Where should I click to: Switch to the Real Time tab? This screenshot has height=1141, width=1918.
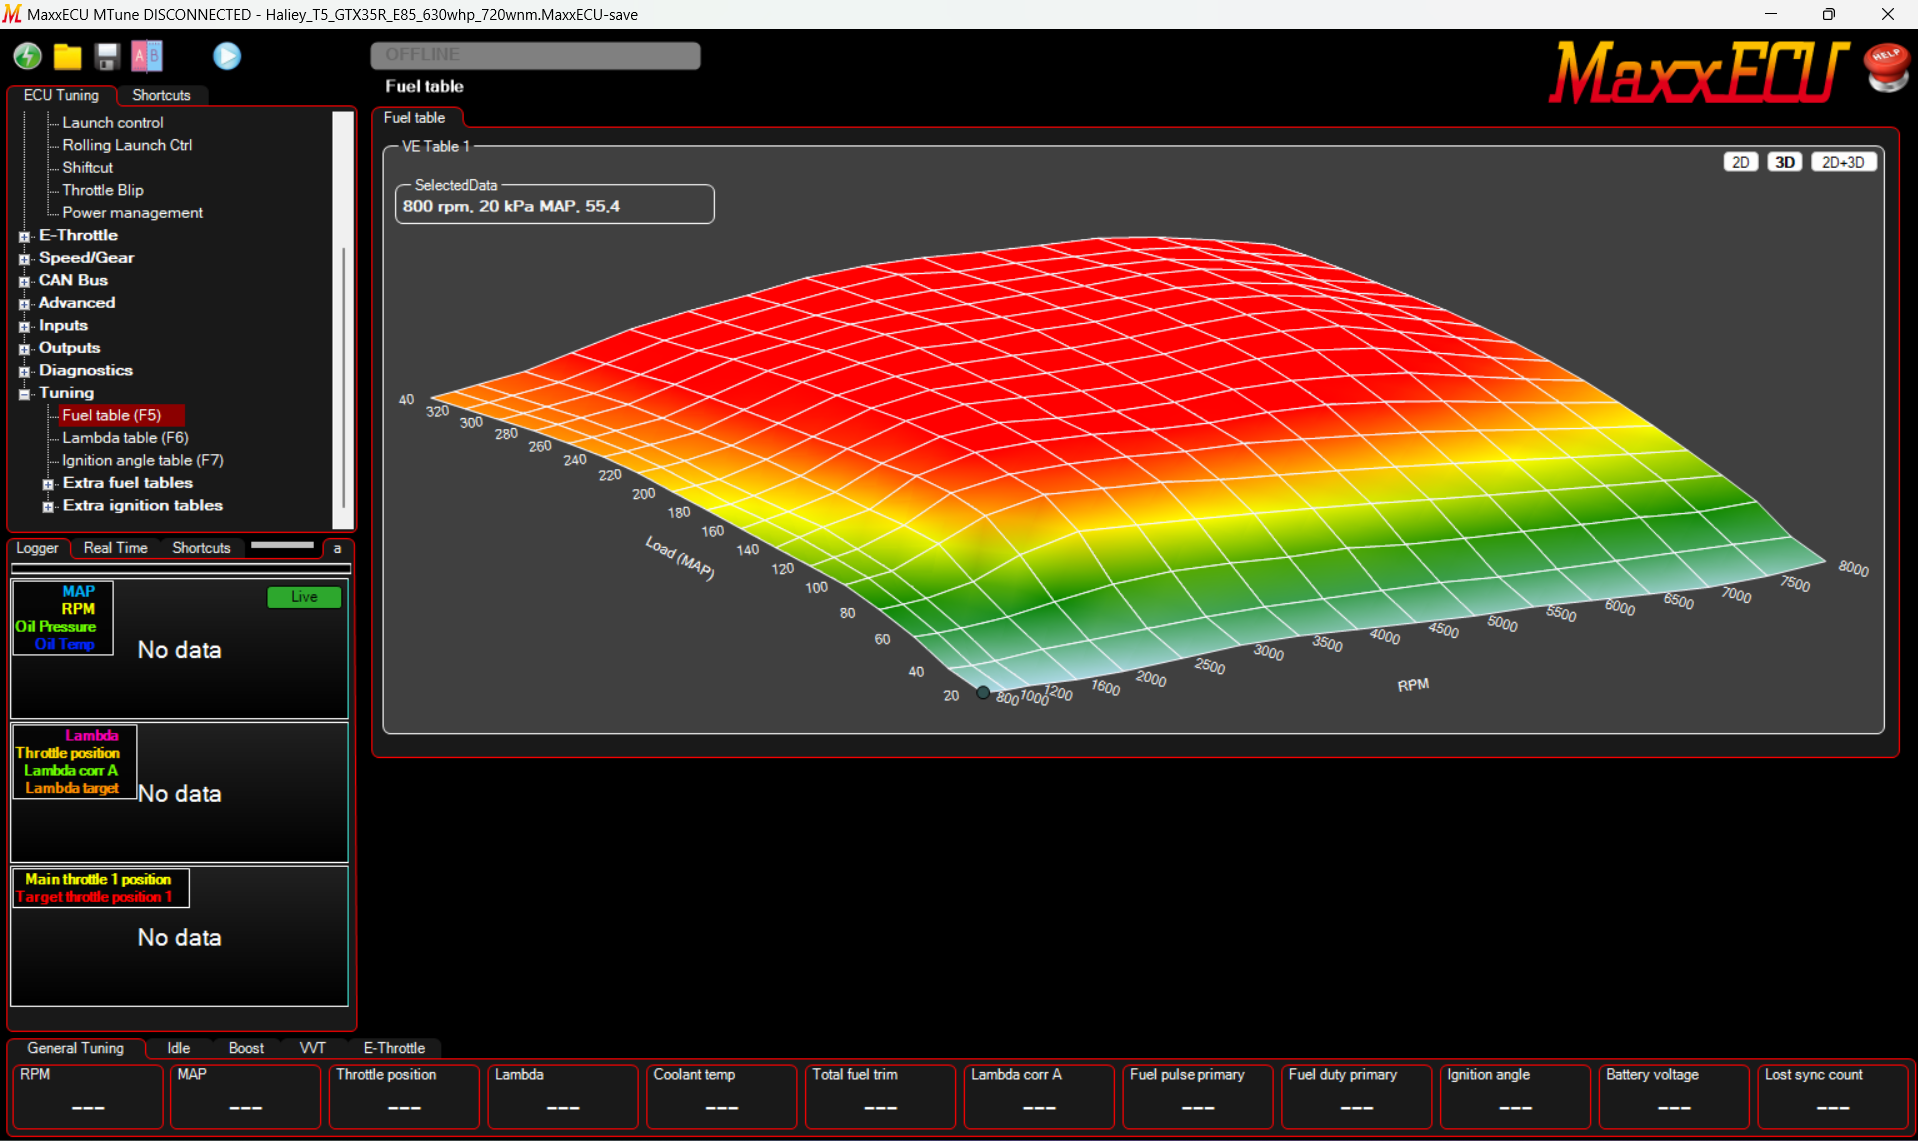[x=115, y=548]
